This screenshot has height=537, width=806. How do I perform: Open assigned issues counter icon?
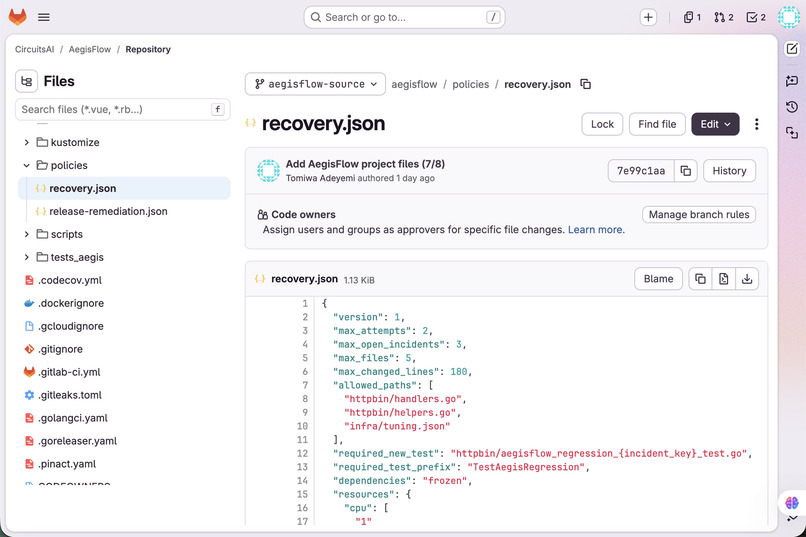point(692,17)
